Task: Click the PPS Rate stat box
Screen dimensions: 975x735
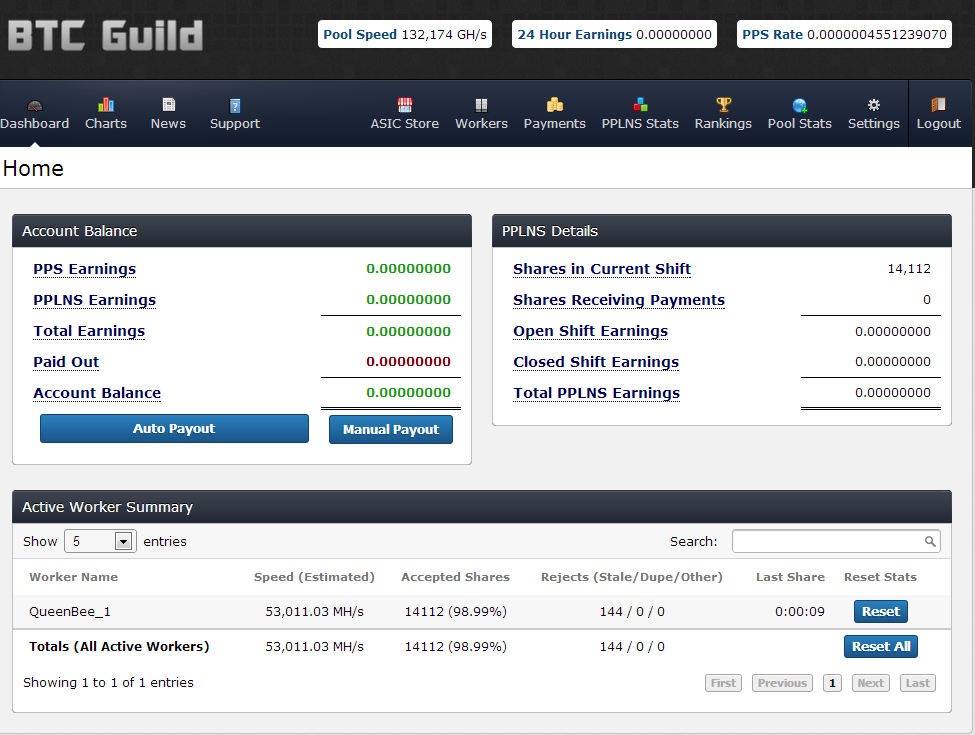Action: 844,34
